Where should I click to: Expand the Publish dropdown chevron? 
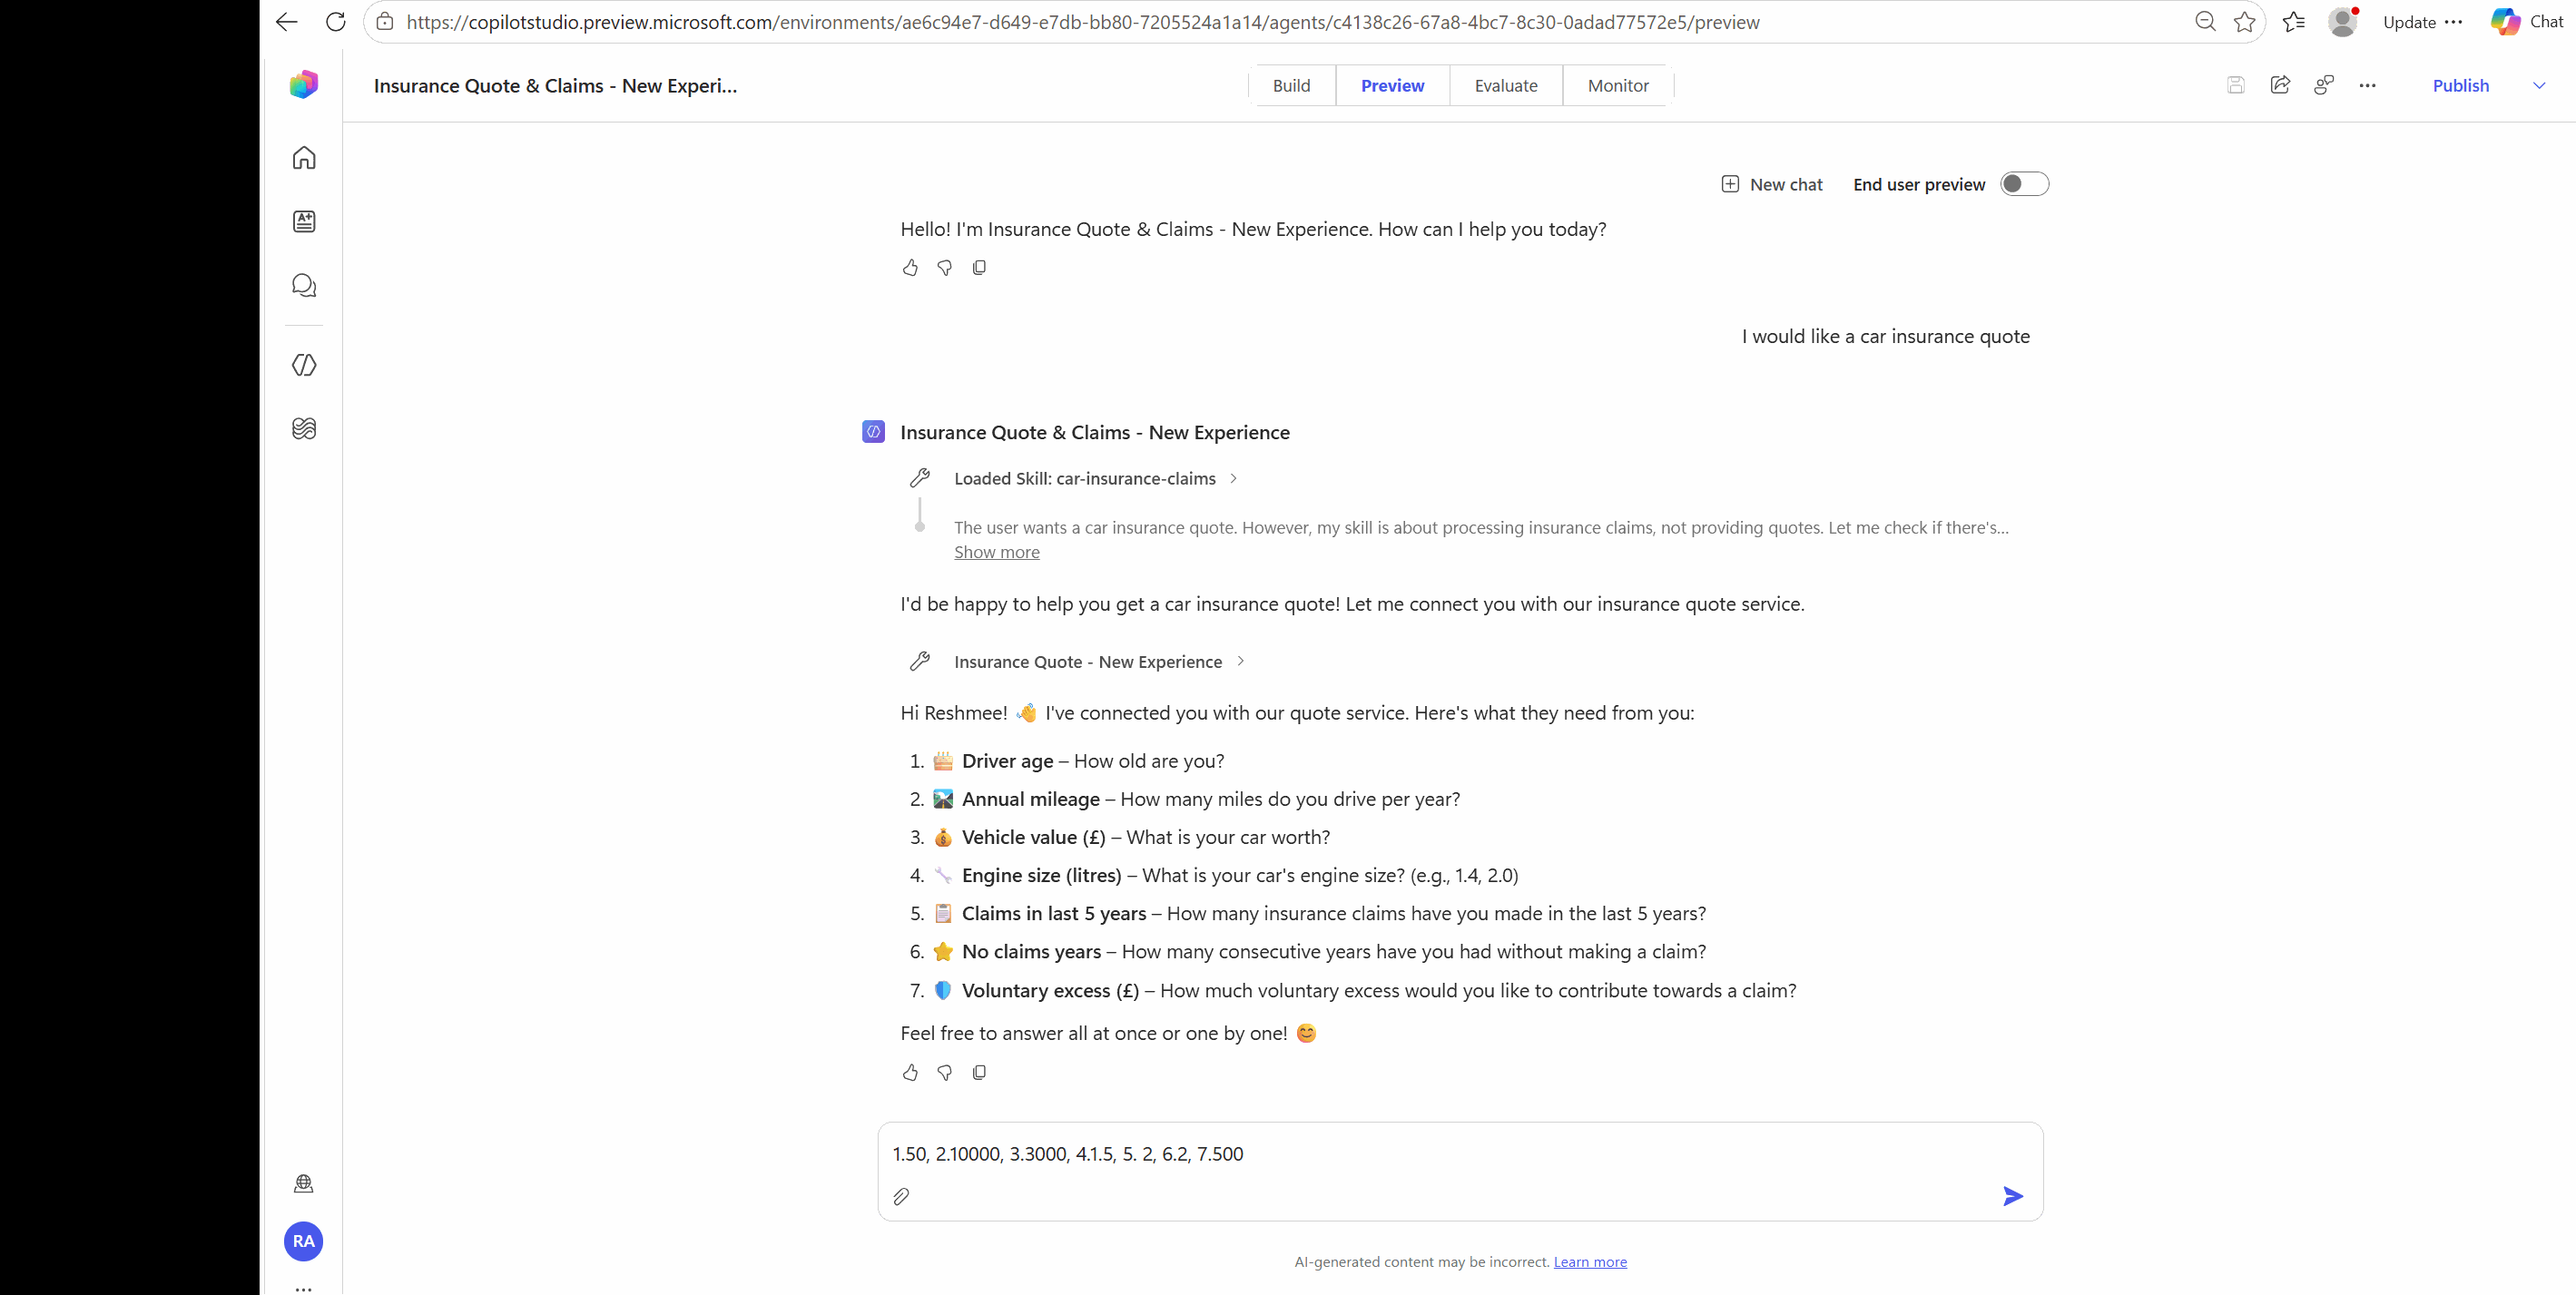click(2539, 86)
